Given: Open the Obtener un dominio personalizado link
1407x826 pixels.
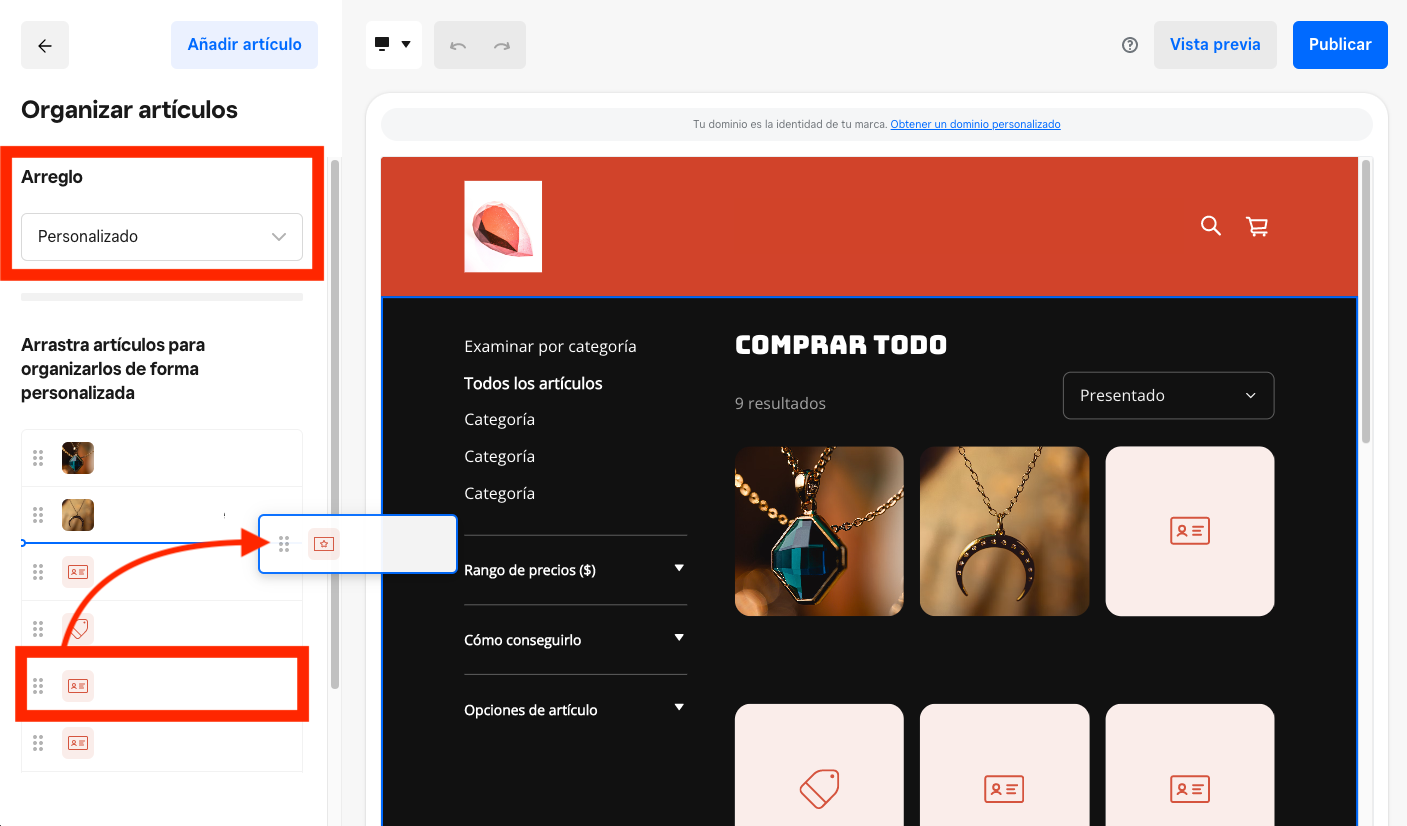Looking at the screenshot, I should (x=975, y=124).
